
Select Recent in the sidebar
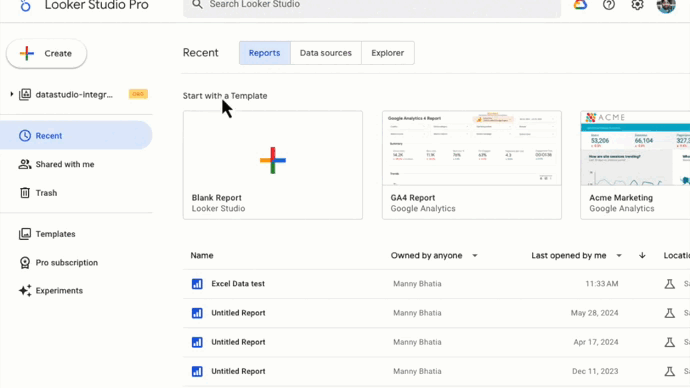point(76,135)
